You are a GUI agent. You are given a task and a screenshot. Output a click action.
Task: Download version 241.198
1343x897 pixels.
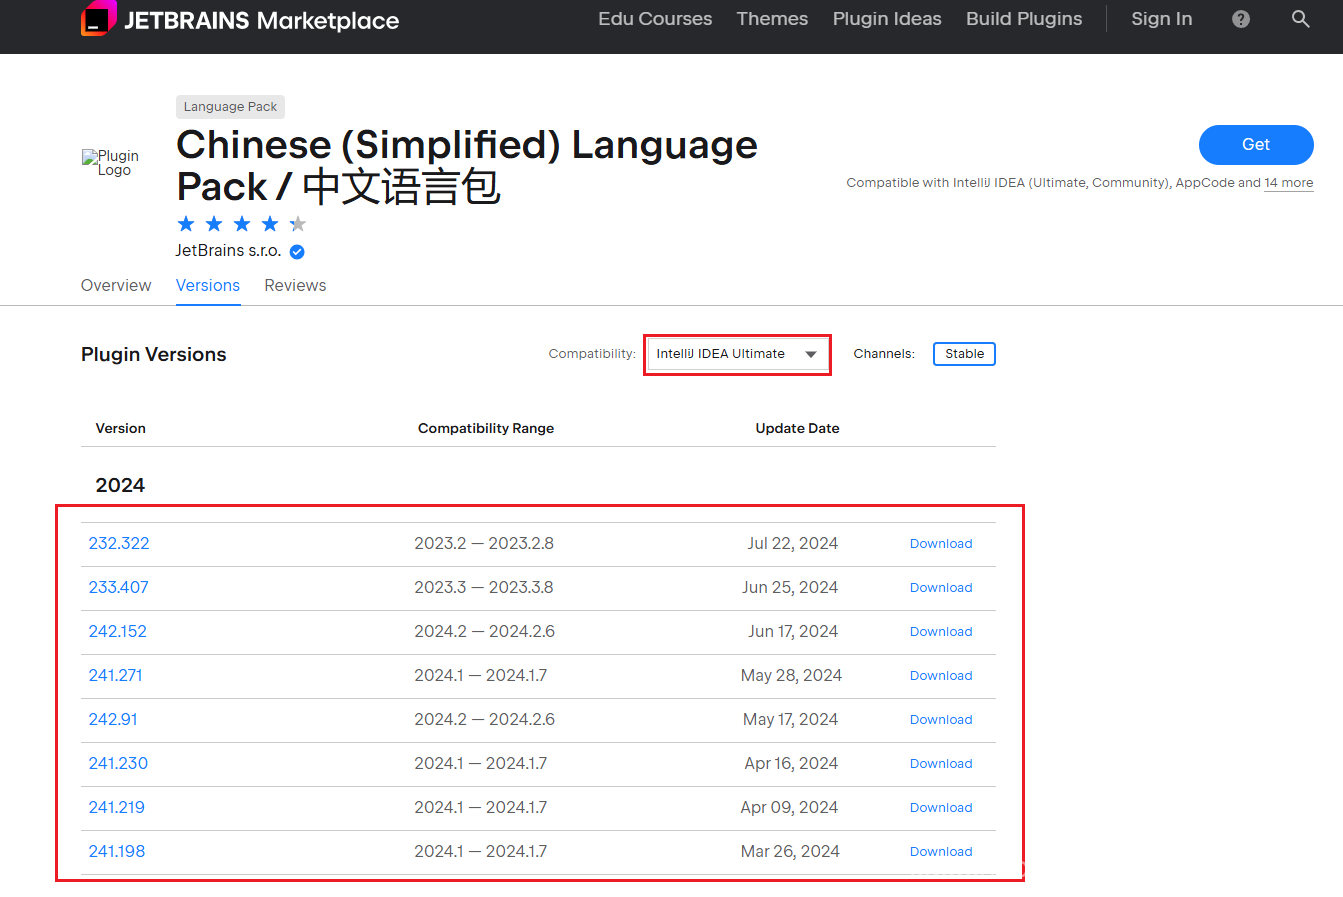point(941,852)
